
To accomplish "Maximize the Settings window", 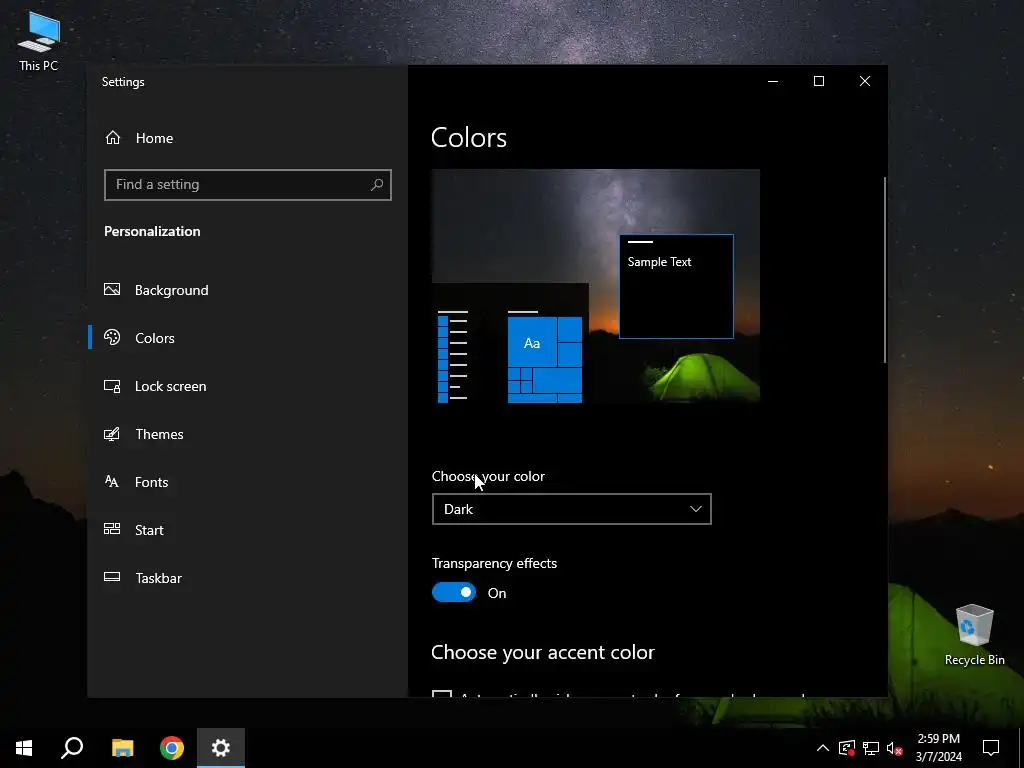I will point(819,81).
